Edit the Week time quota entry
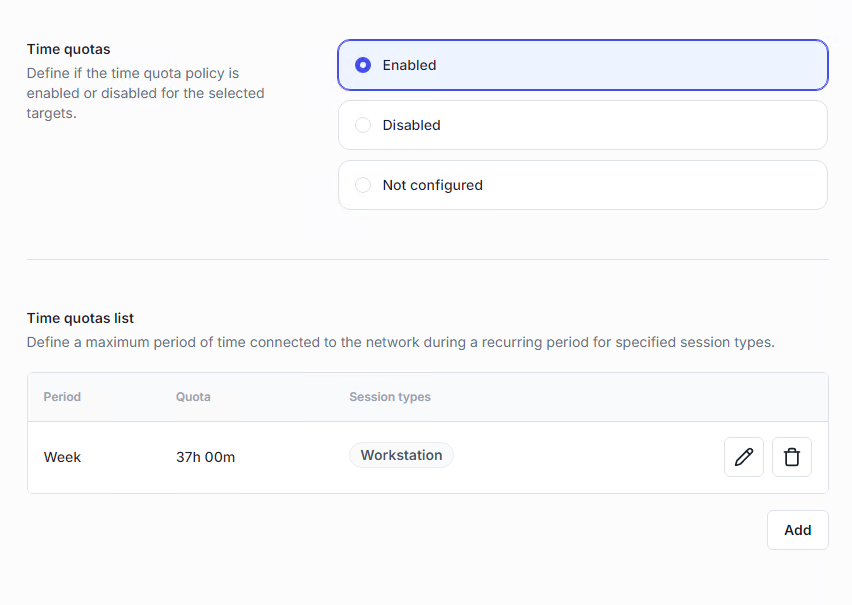 tap(743, 457)
